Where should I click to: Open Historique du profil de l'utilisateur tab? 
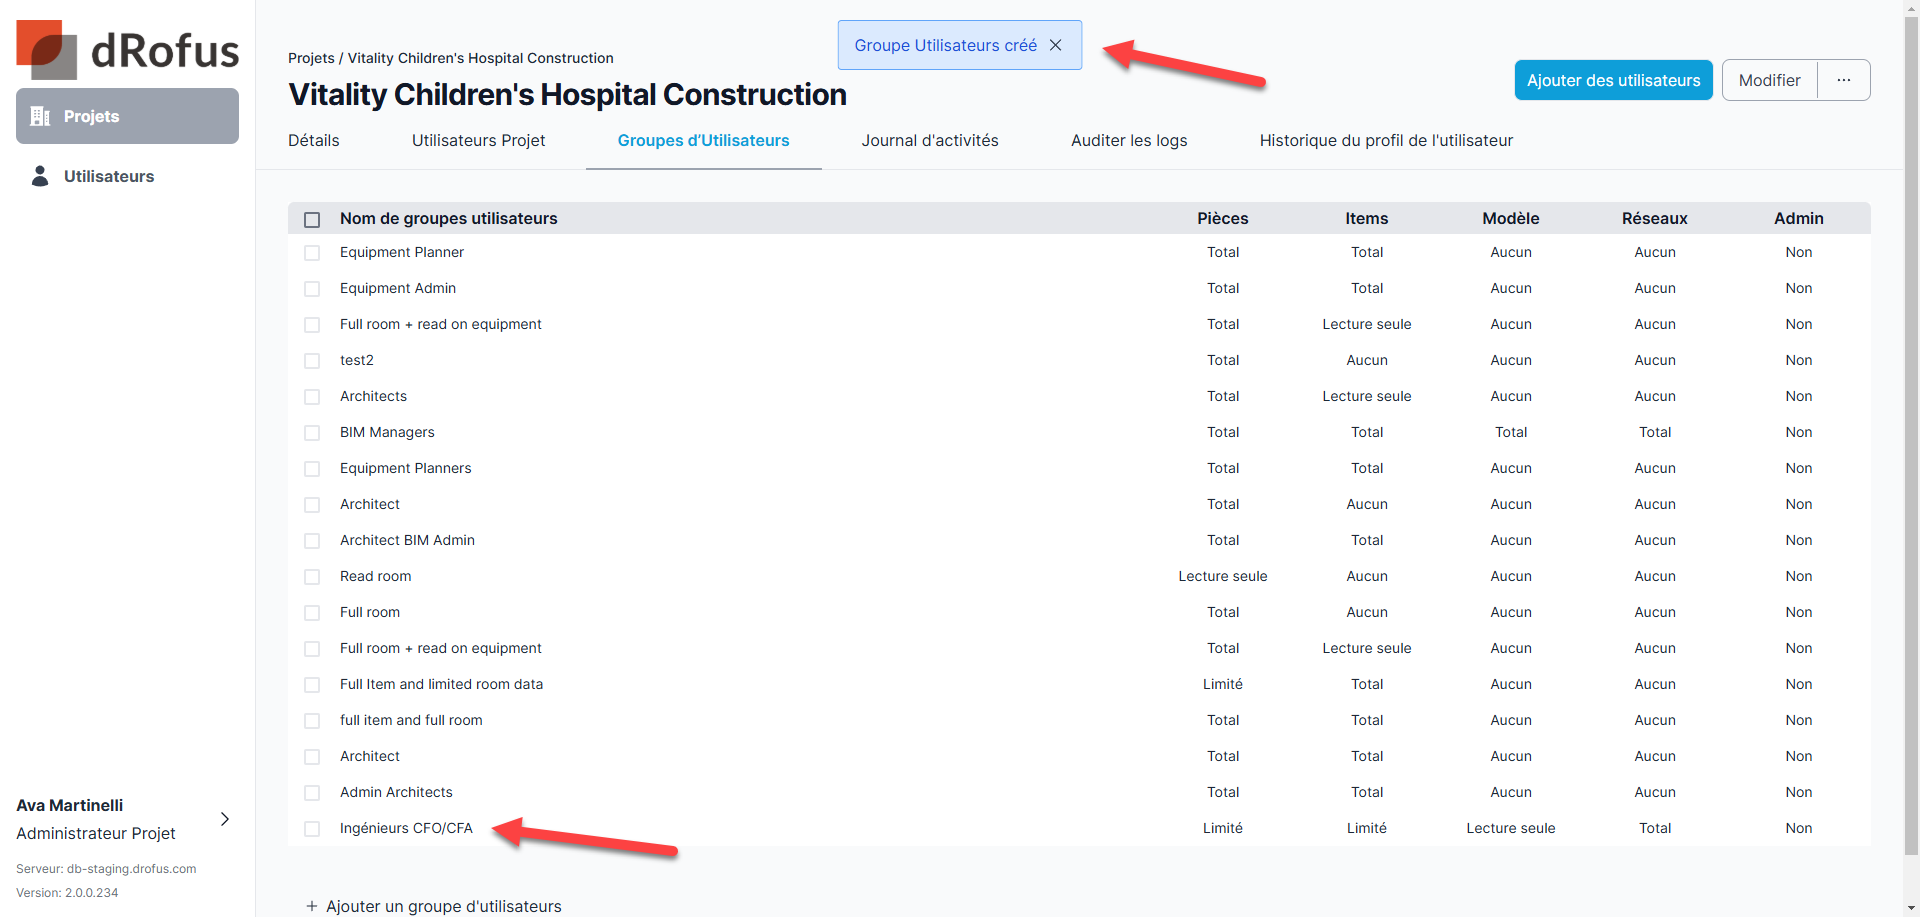(1386, 140)
